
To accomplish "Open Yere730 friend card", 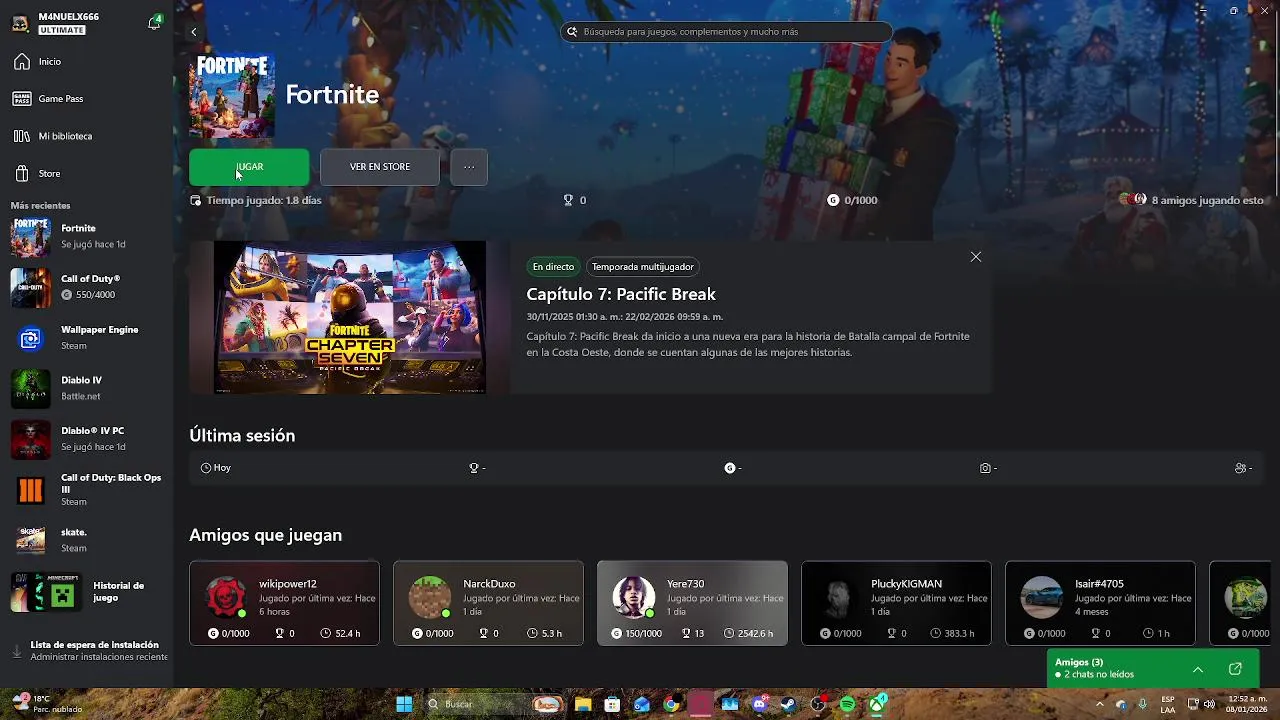I will tap(692, 603).
